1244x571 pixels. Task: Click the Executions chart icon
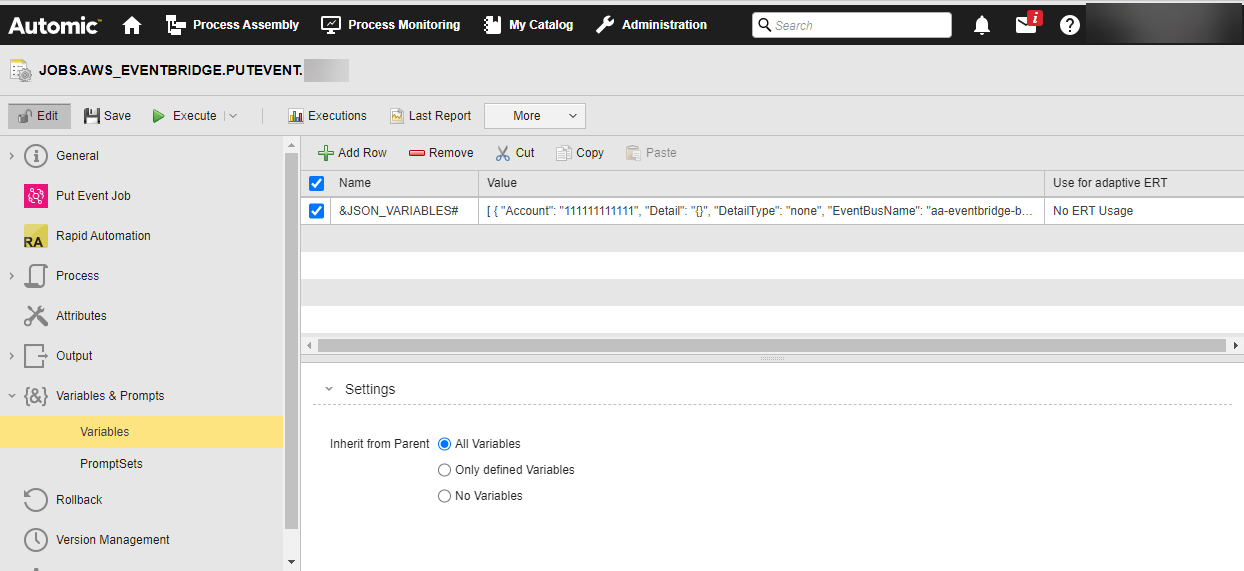coord(296,116)
